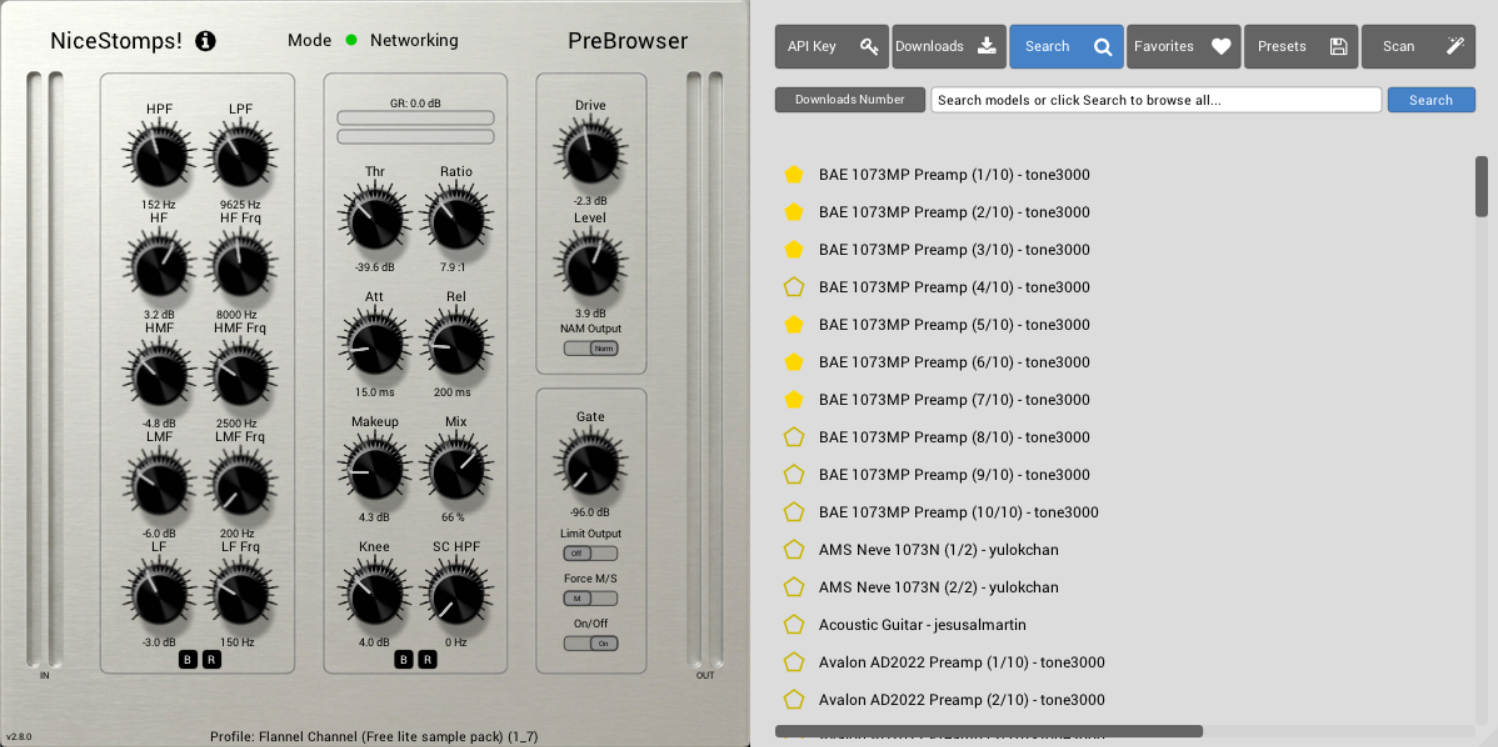Click the vertical scrollbar of model list
The width and height of the screenshot is (1498, 747).
1481,186
